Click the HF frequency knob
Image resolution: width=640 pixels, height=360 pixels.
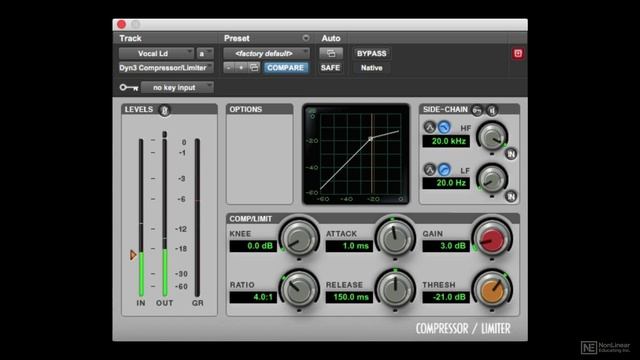[492, 137]
